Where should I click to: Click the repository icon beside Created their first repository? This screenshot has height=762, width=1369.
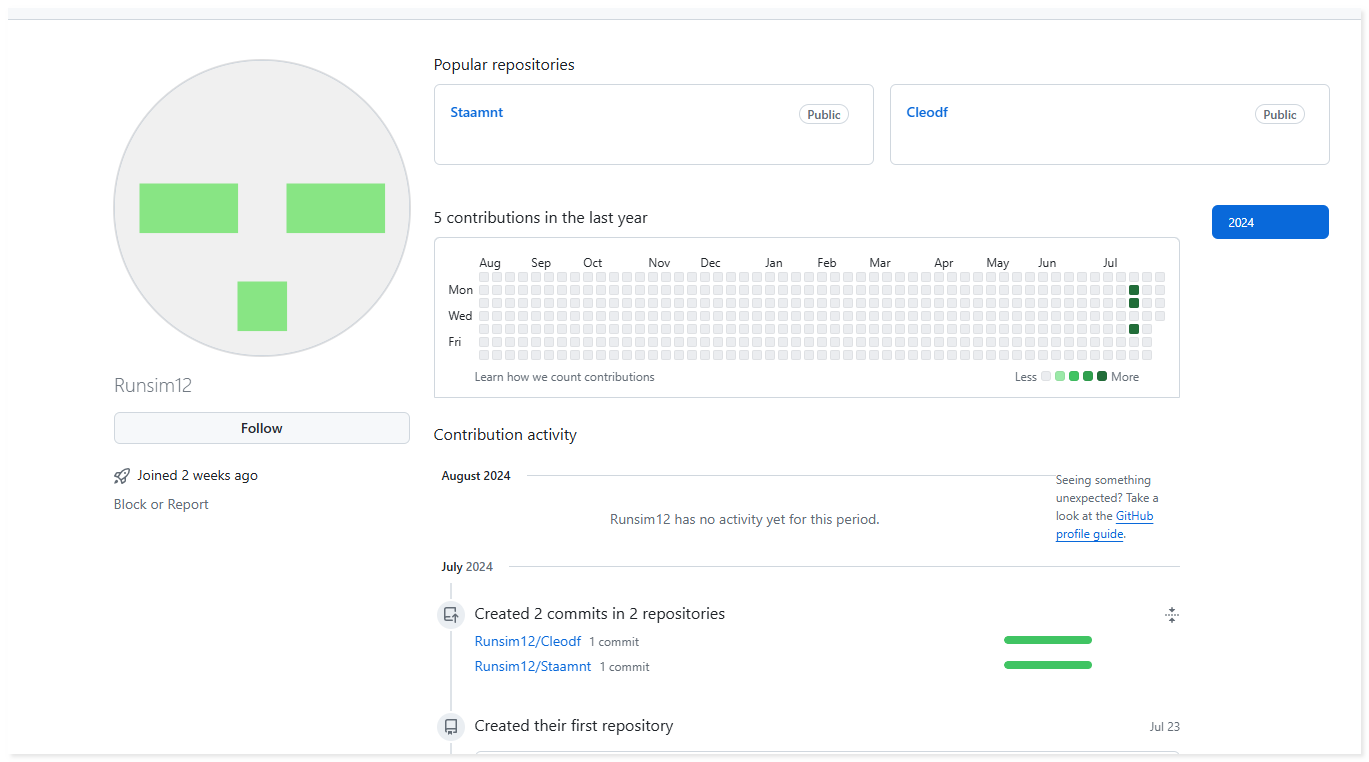[x=451, y=727]
